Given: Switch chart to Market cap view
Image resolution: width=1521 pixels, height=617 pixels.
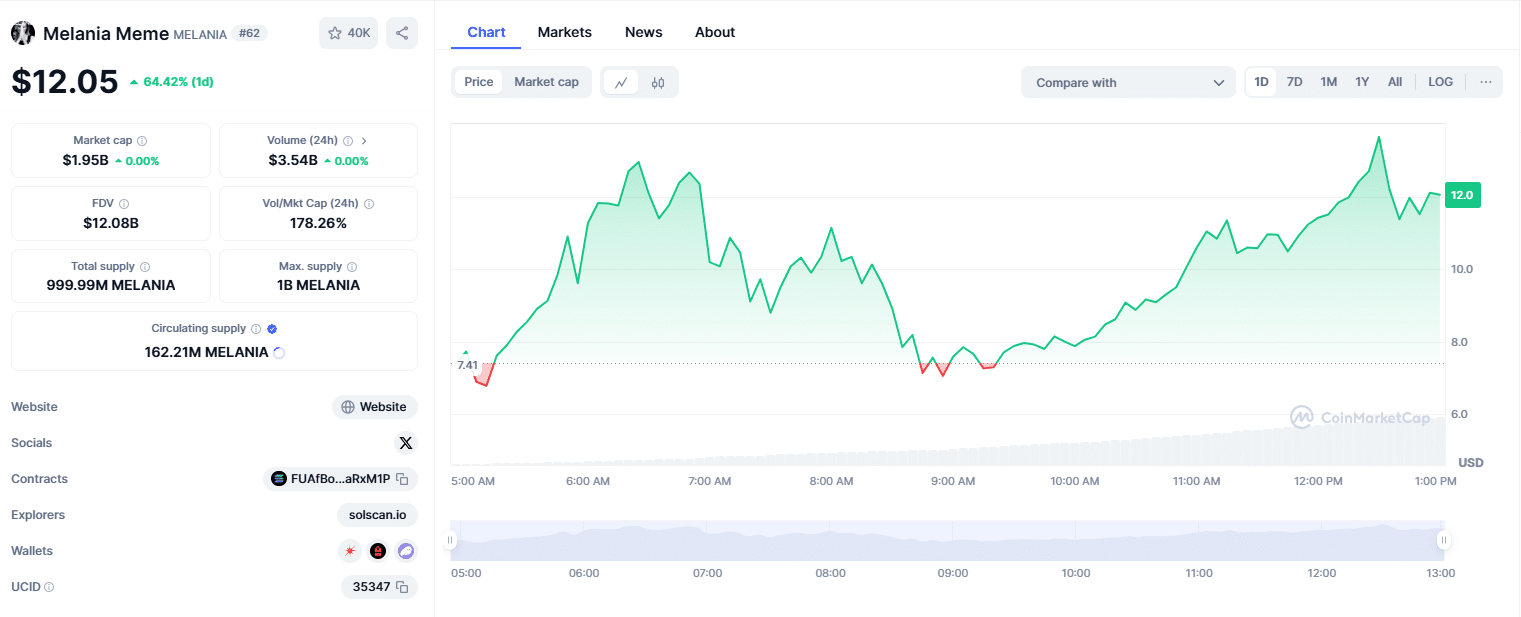Looking at the screenshot, I should pyautogui.click(x=546, y=82).
